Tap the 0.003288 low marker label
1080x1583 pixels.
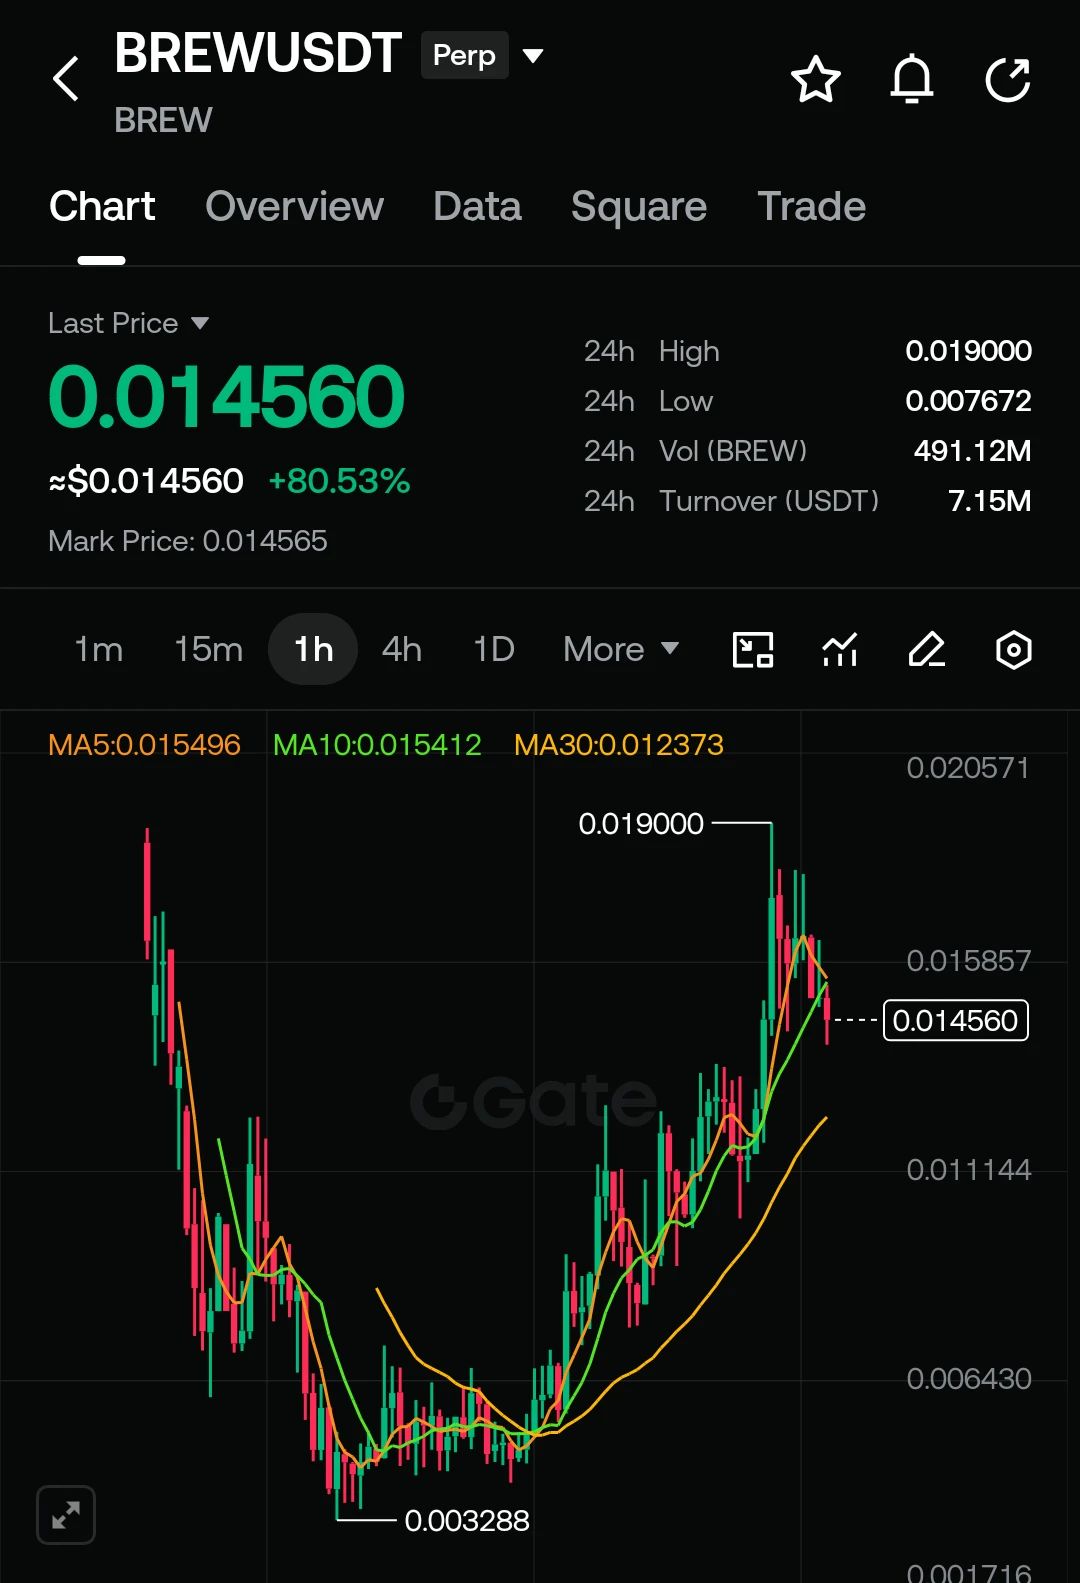click(467, 1521)
